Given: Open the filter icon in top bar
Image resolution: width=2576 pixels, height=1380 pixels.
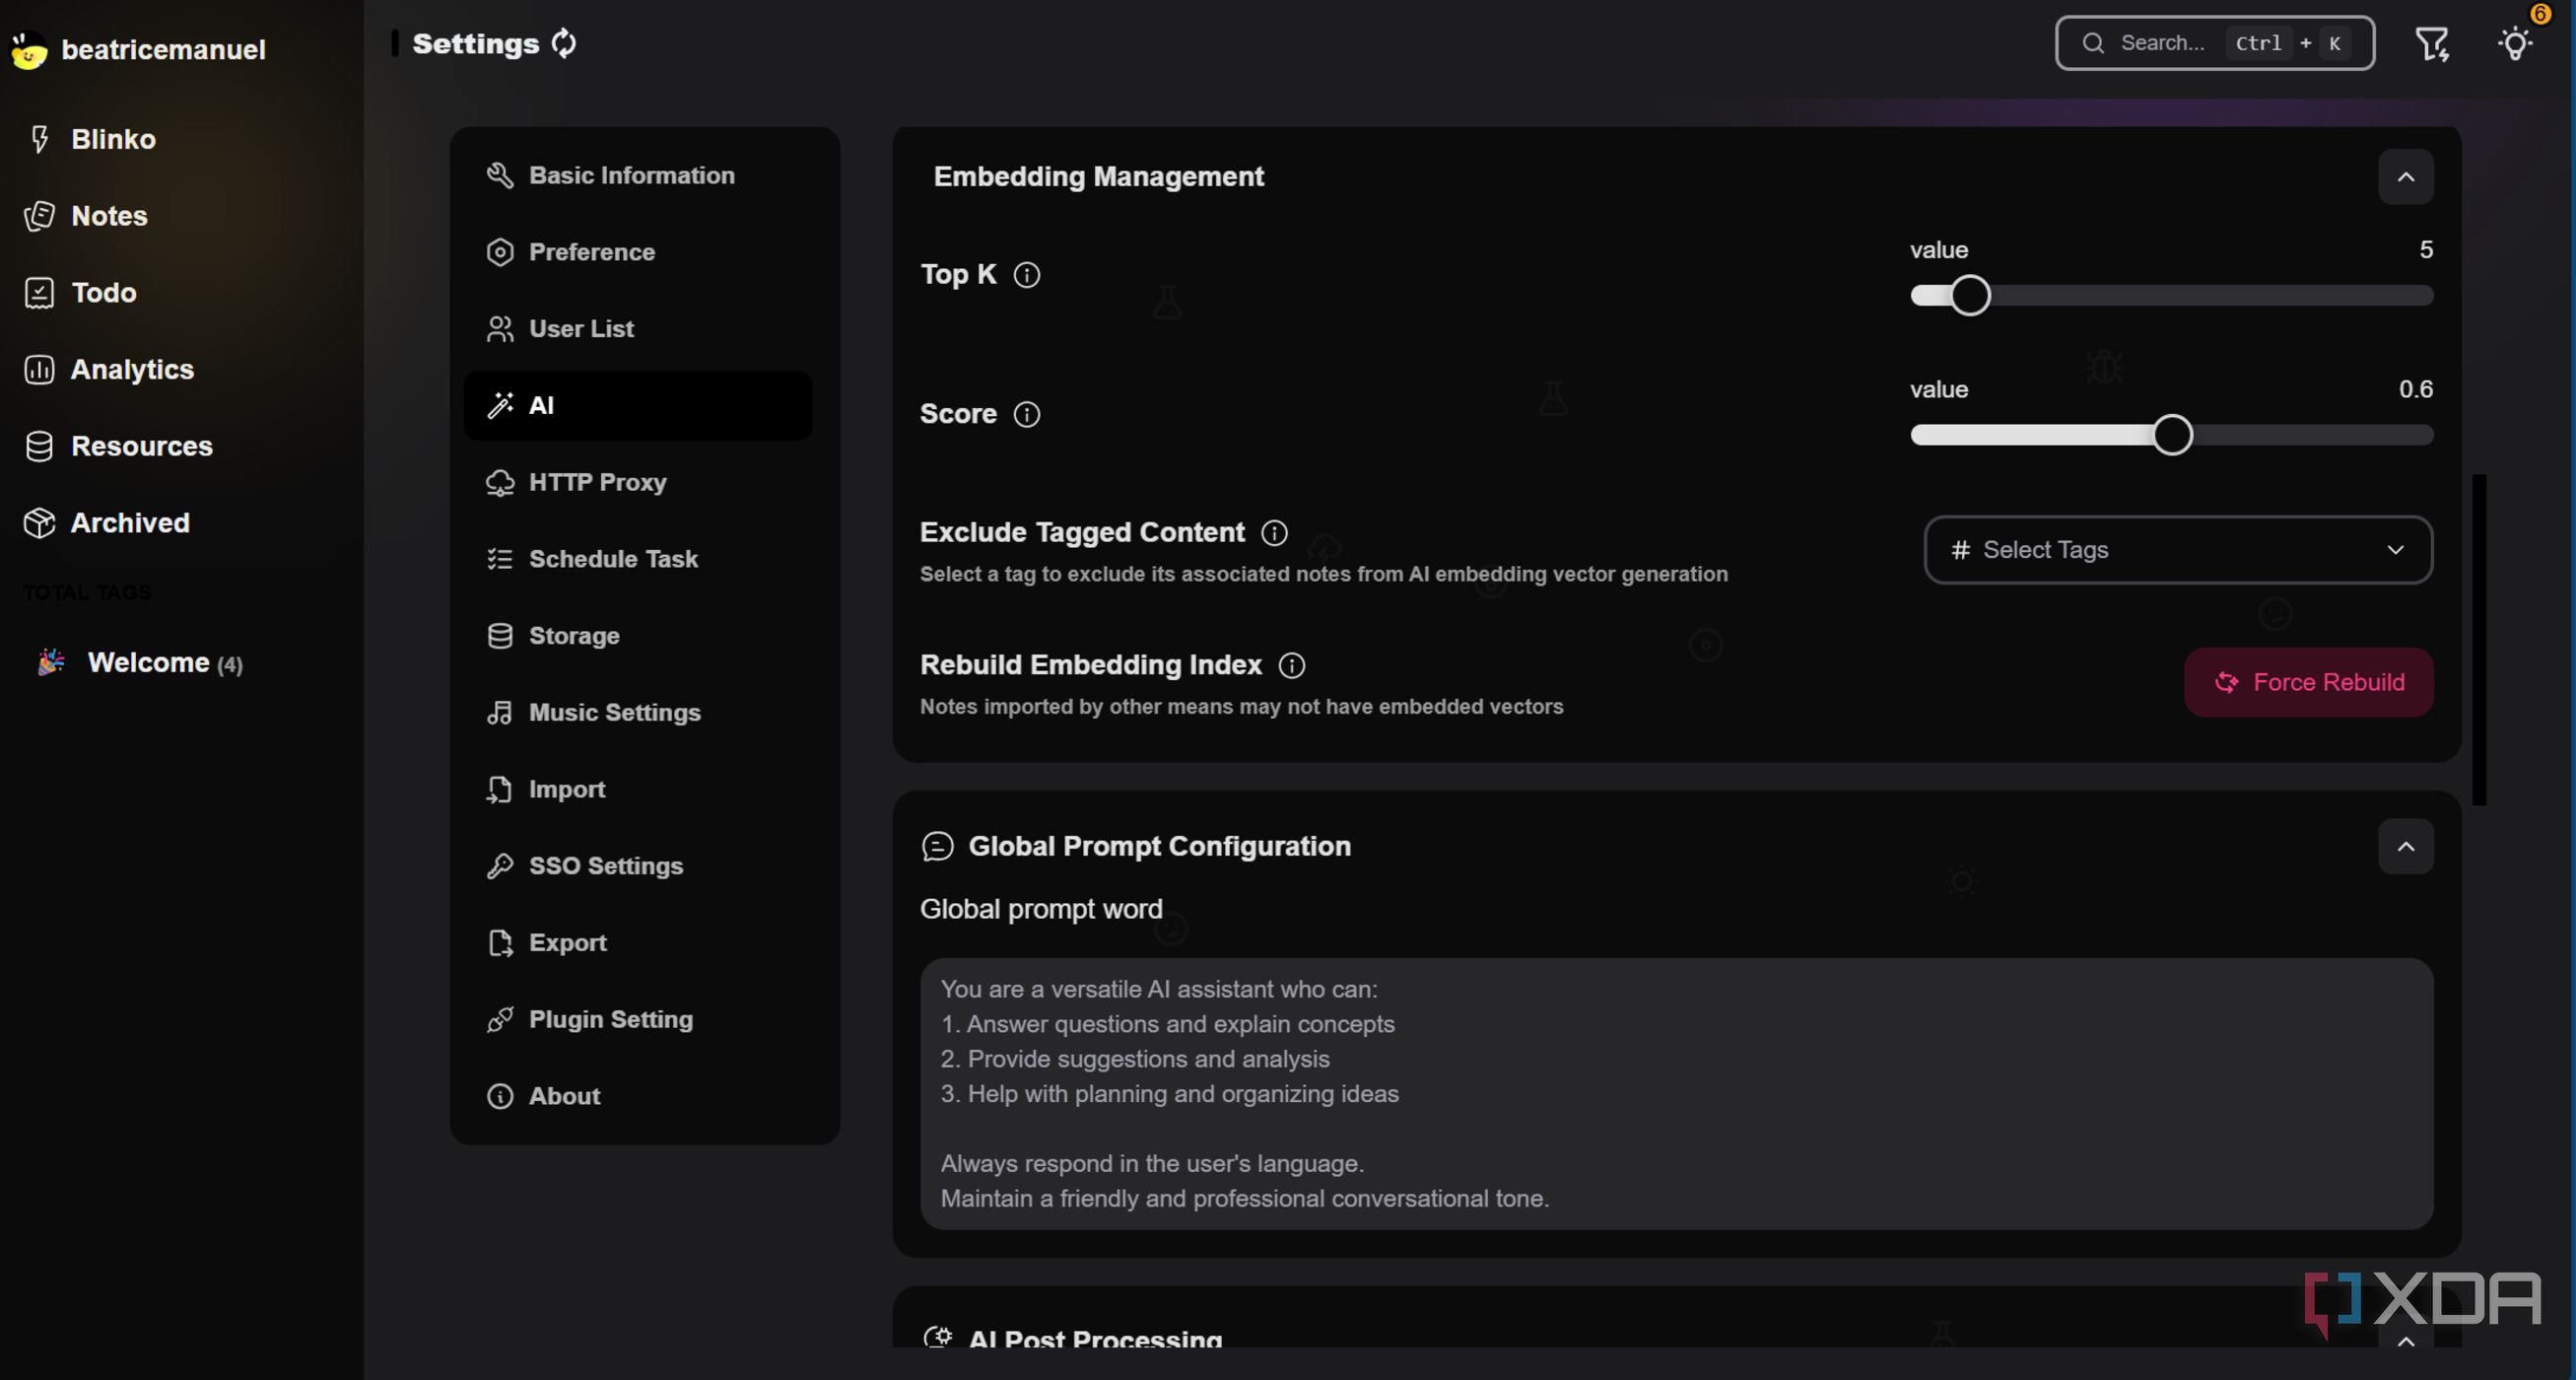Looking at the screenshot, I should tap(2432, 43).
